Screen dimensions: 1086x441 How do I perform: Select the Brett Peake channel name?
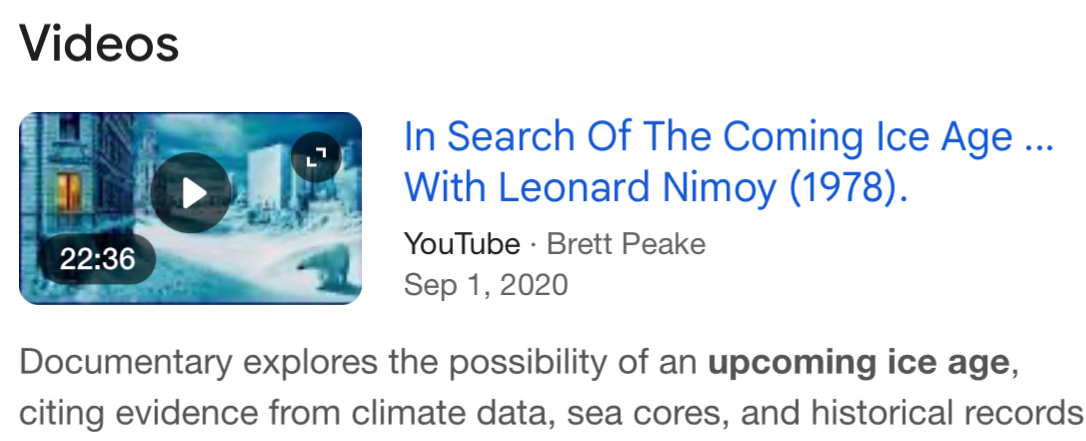626,243
